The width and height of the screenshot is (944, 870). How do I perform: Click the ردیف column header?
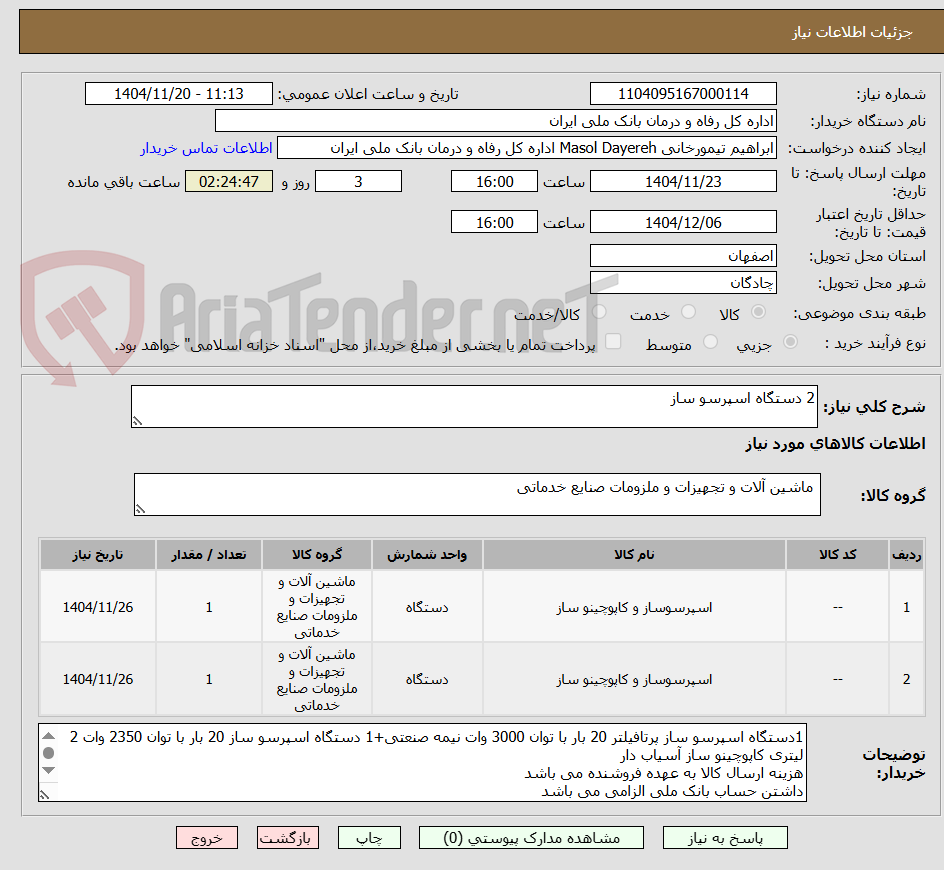906,555
